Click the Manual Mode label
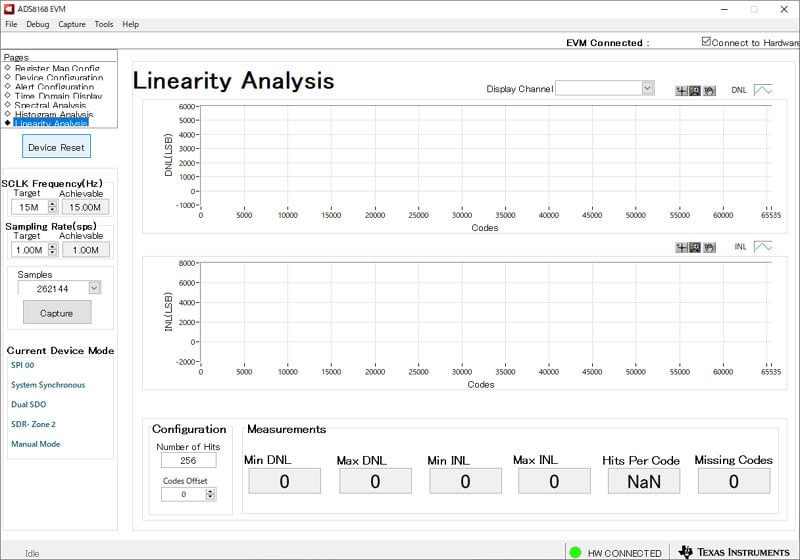 point(35,444)
